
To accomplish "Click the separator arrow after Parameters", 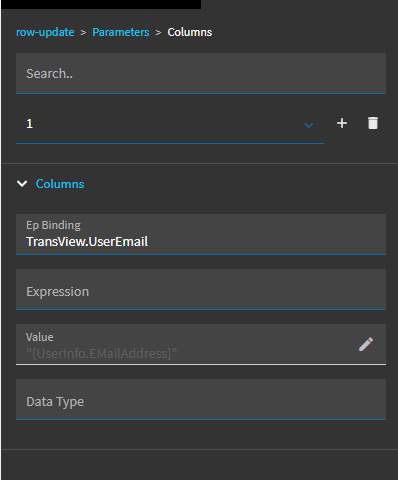I will click(158, 33).
